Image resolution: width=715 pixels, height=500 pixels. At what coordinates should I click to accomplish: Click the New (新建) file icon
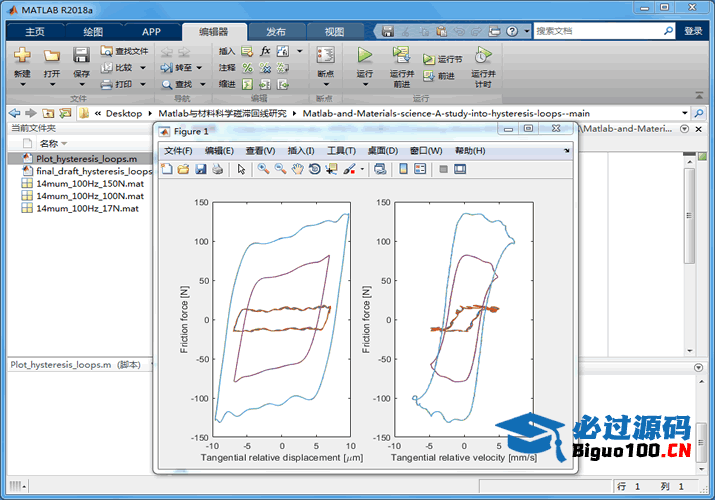coord(22,55)
